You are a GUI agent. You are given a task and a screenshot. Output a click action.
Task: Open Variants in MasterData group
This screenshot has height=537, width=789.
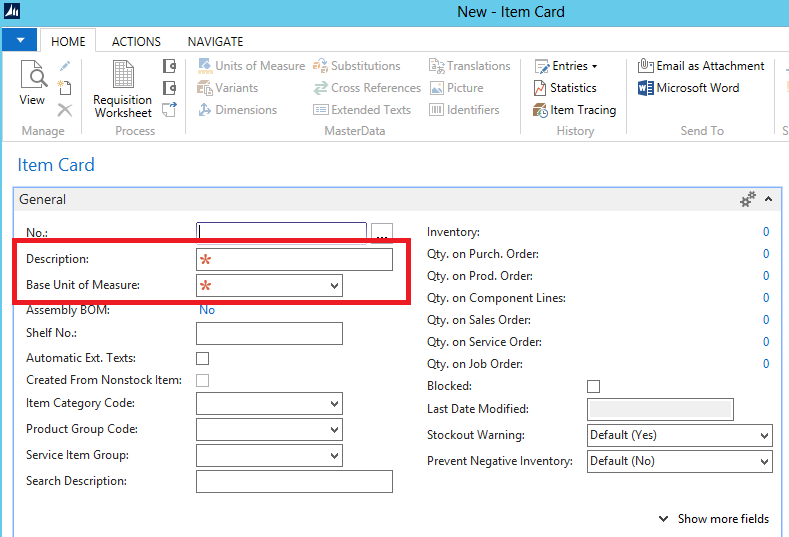[x=227, y=88]
